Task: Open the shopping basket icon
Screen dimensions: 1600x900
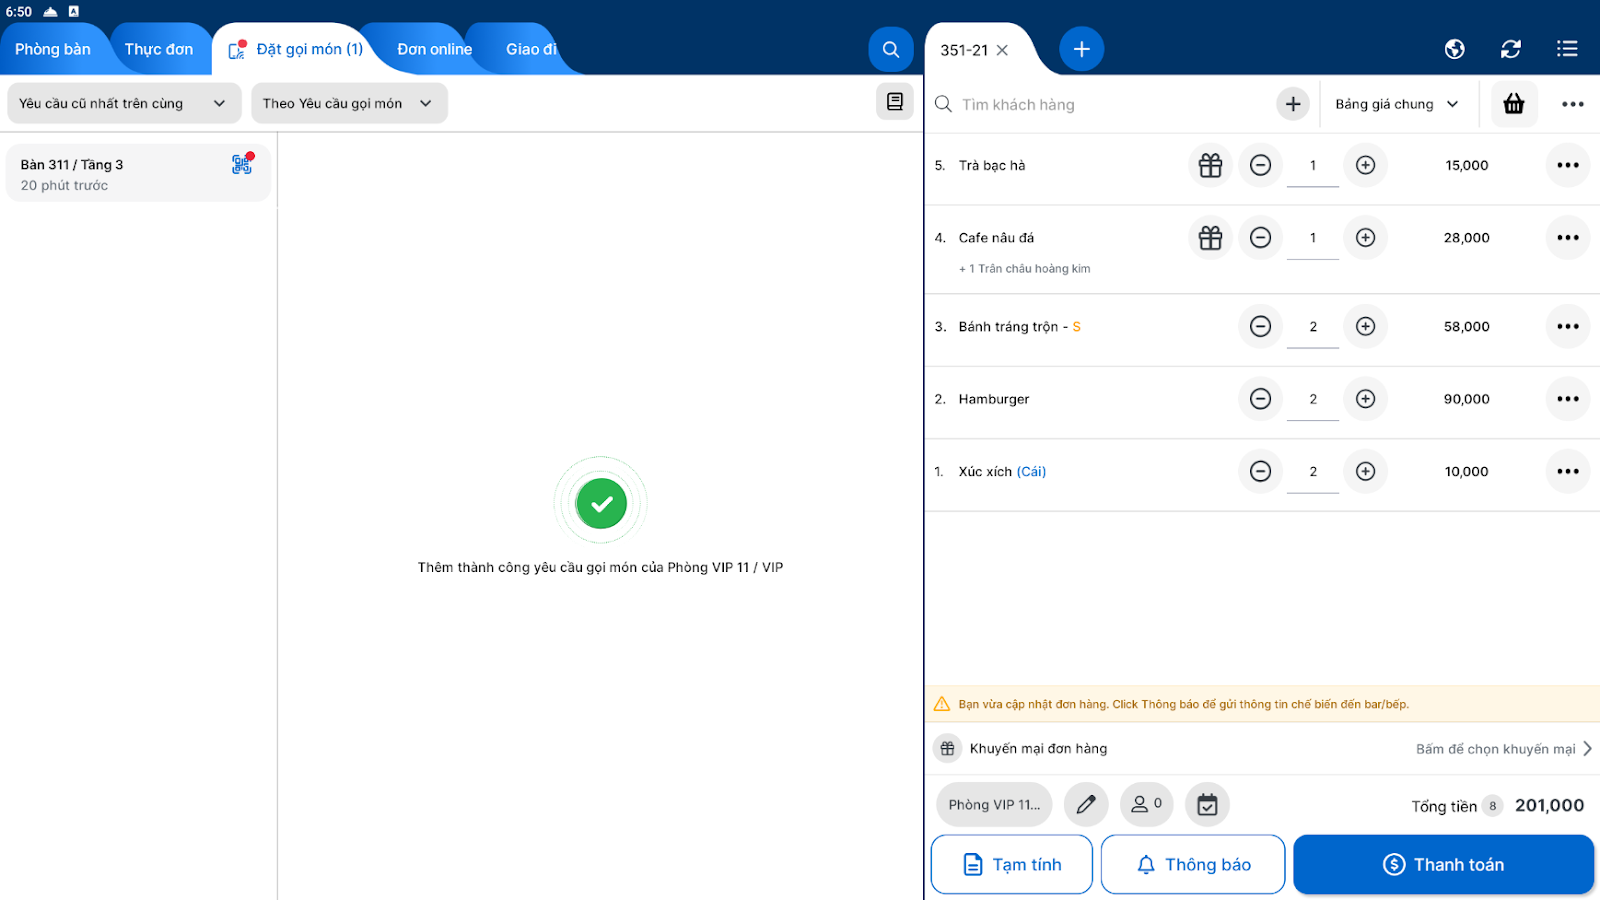Action: 1514,104
